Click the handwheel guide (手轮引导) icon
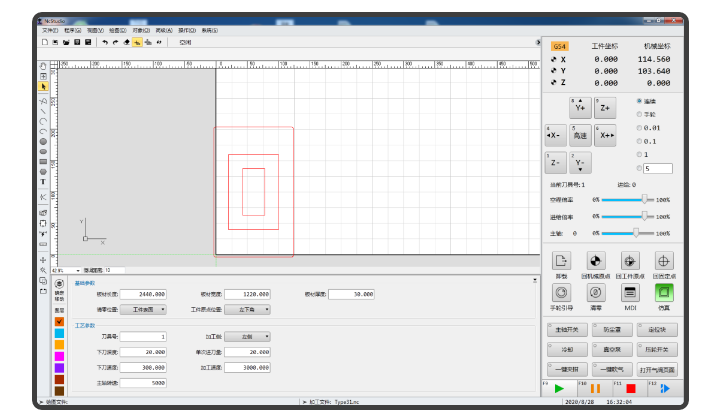Image resolution: width=717 pixels, height=420 pixels. [561, 292]
